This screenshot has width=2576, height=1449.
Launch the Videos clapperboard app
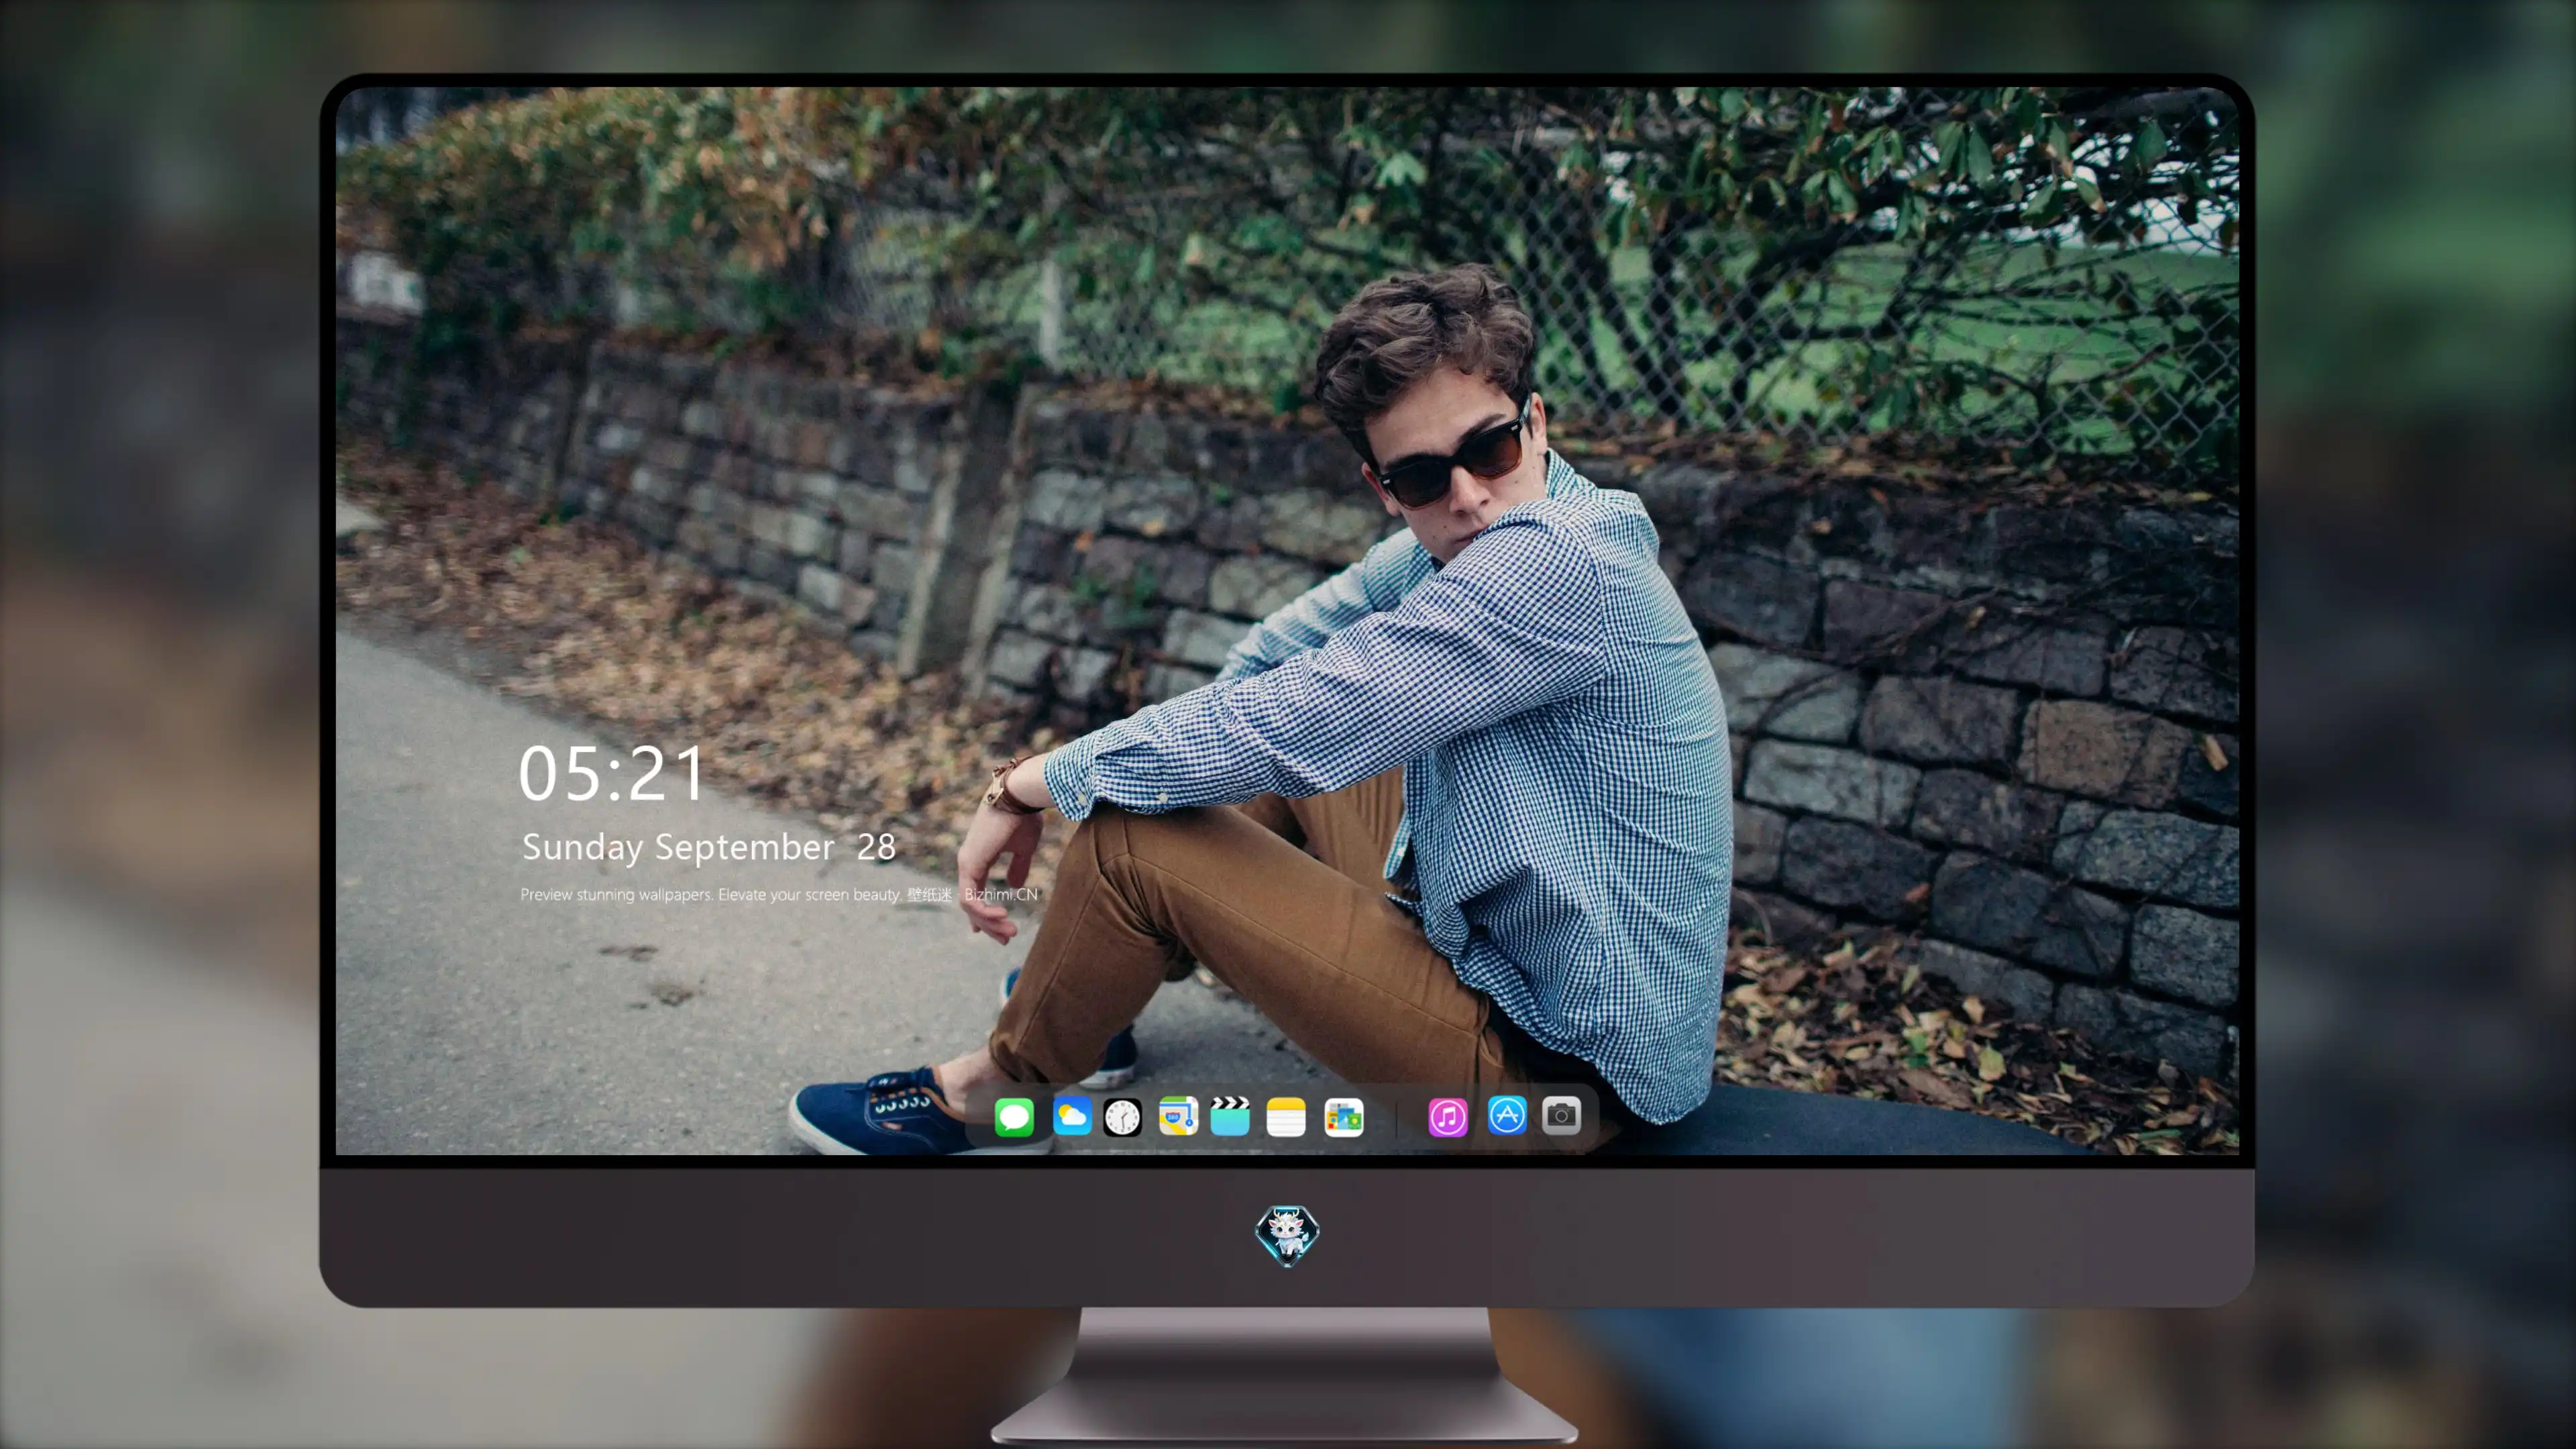1230,1116
